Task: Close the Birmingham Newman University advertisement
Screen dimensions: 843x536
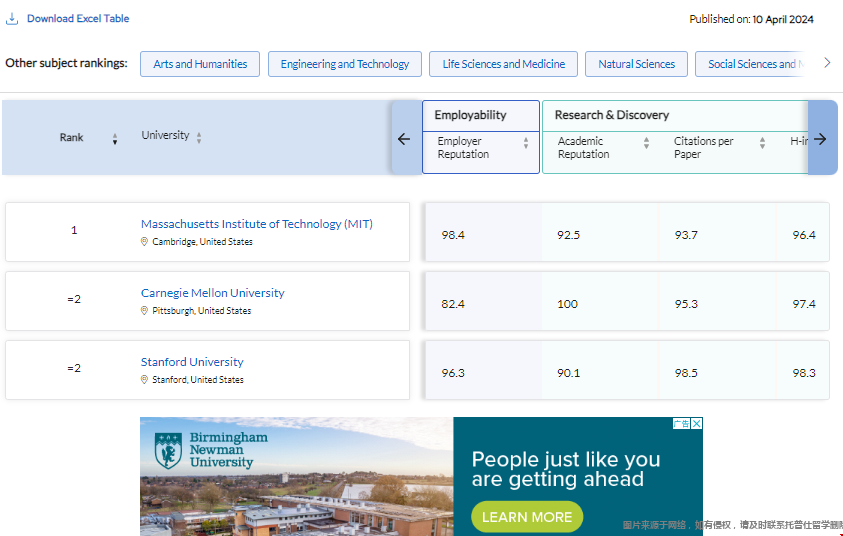Action: [697, 424]
